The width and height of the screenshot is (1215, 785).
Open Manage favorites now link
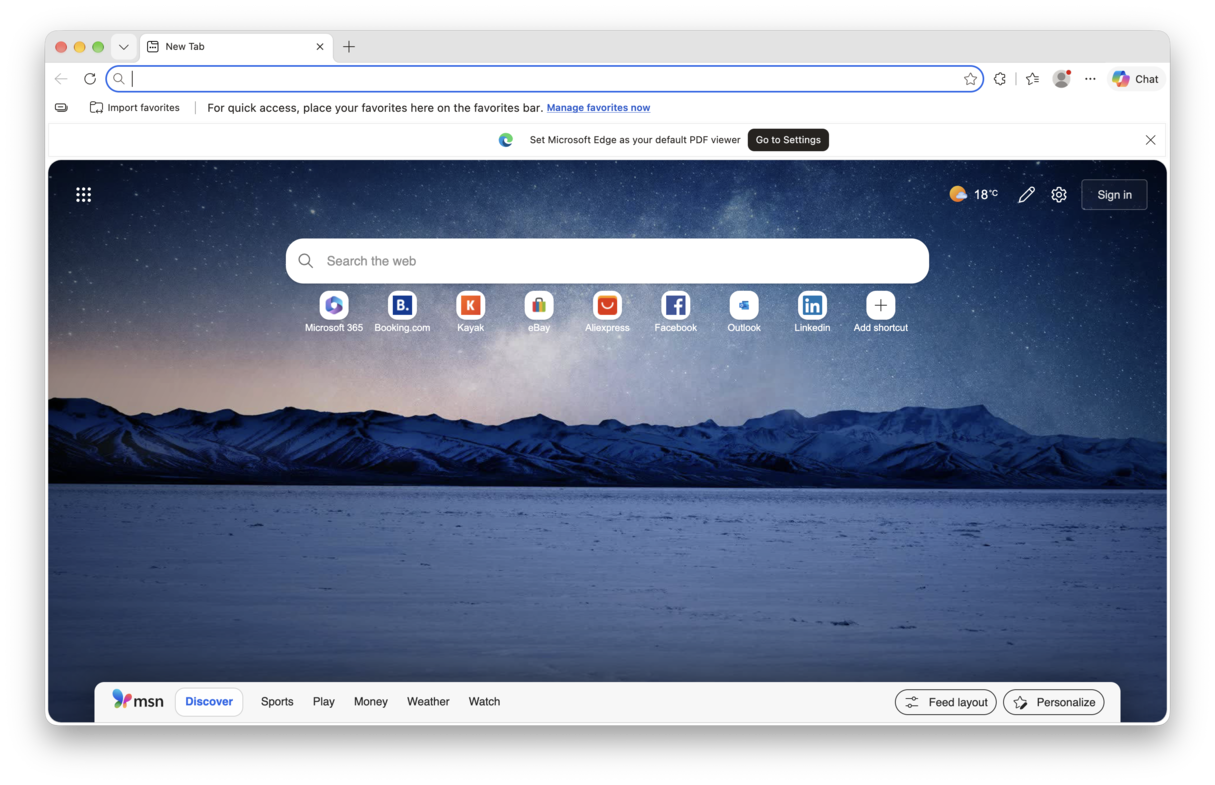click(598, 108)
